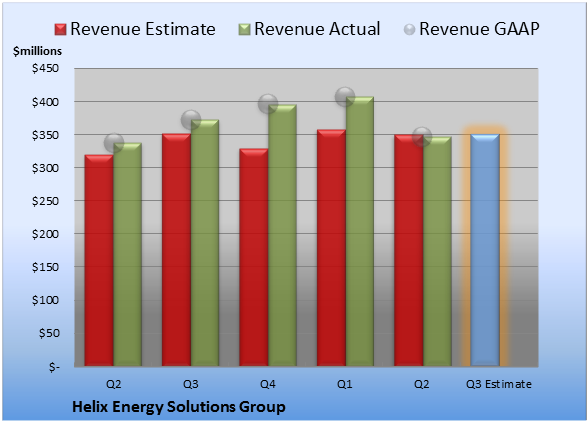Click the '$200' axis value

coord(45,234)
